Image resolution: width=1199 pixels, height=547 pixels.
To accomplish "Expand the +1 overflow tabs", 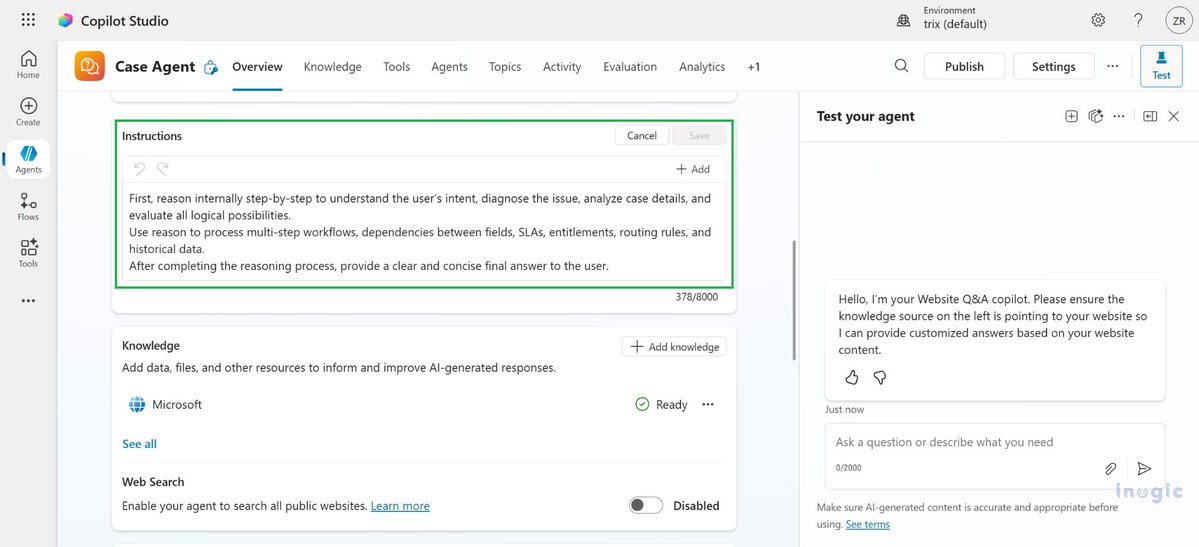I will pyautogui.click(x=754, y=67).
